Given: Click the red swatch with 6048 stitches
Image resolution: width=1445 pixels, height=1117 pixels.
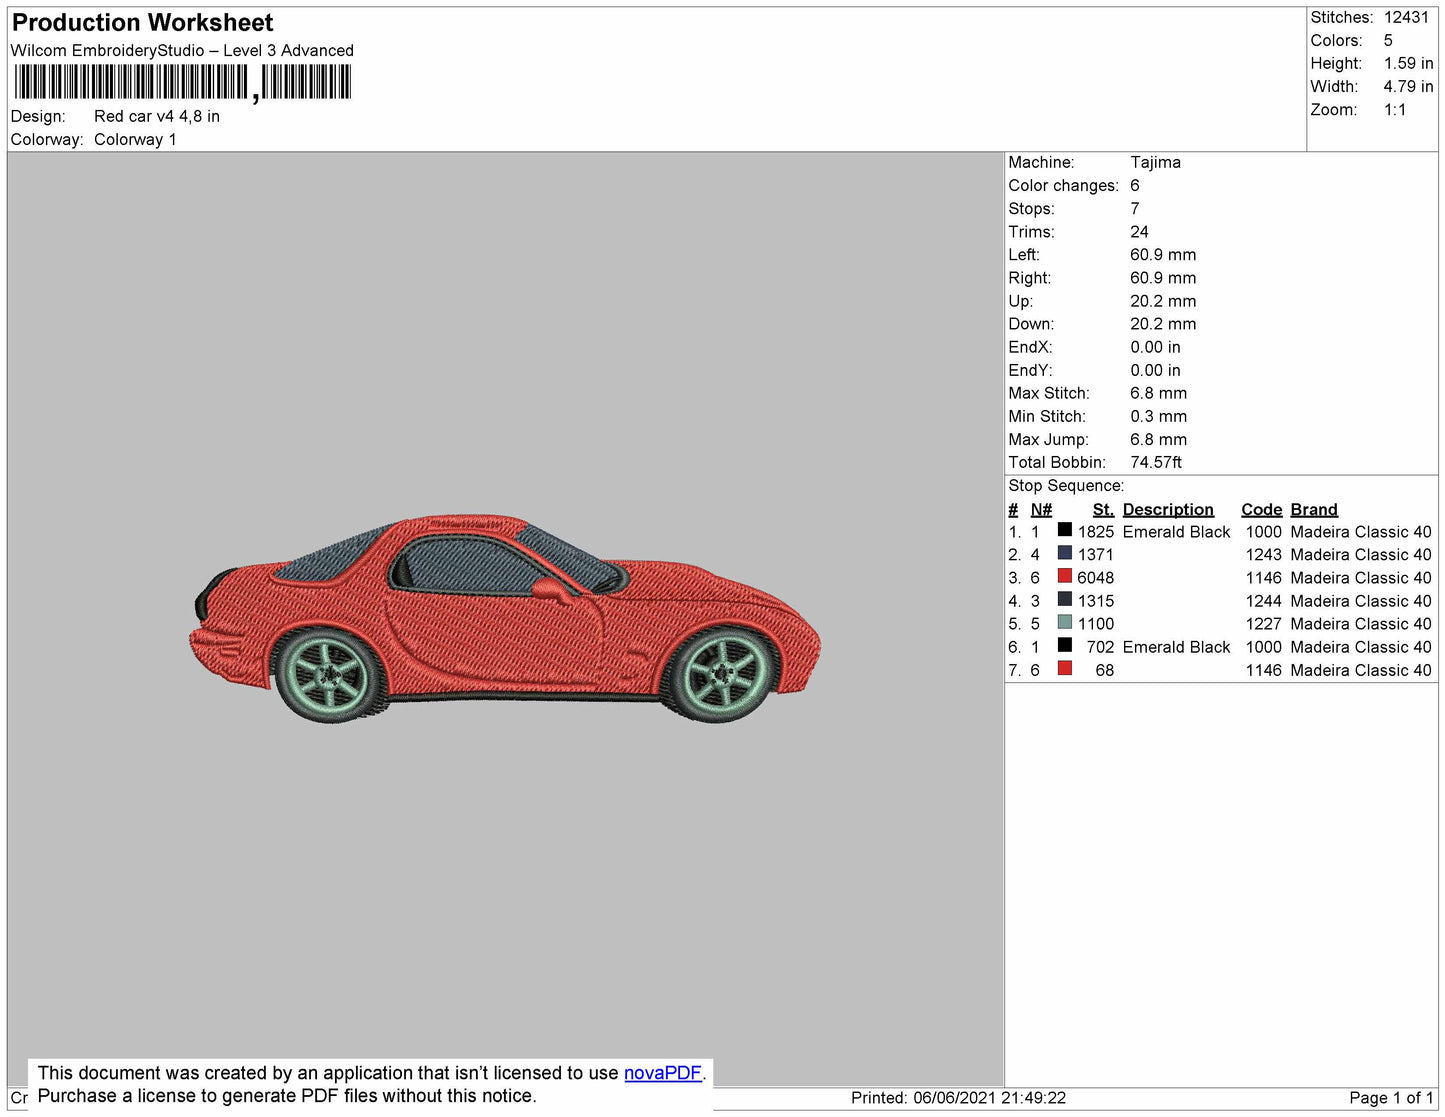Looking at the screenshot, I should pyautogui.click(x=1065, y=576).
